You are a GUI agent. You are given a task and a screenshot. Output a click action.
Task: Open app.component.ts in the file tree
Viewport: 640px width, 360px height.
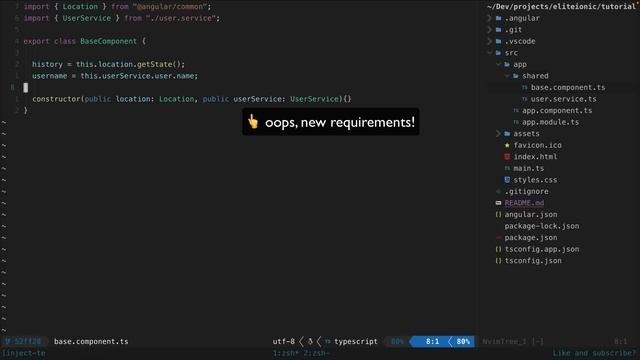click(557, 110)
